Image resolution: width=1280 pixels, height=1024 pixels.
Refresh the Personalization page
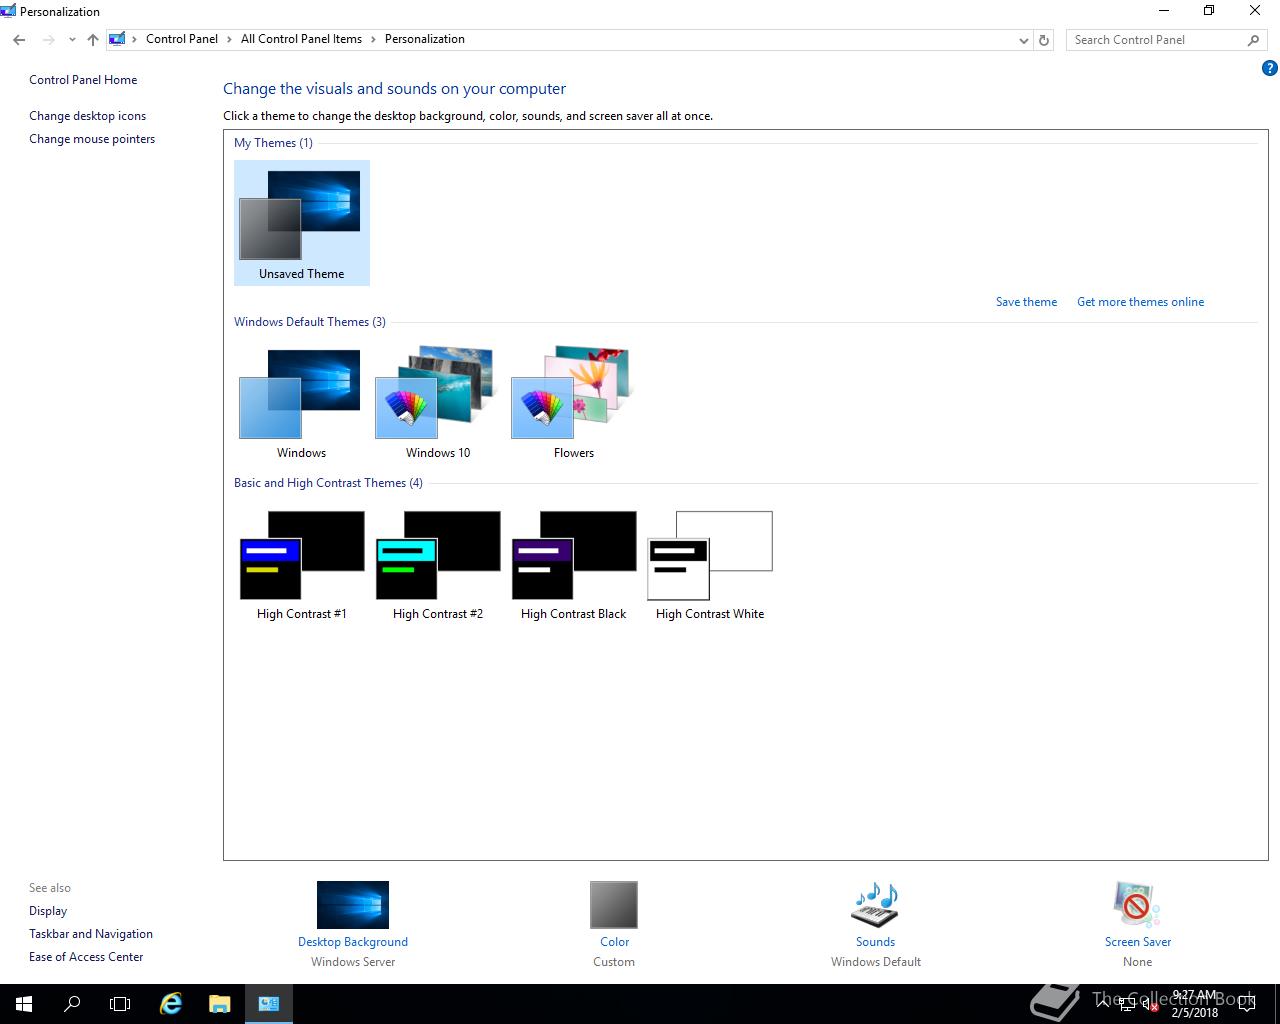pos(1044,40)
